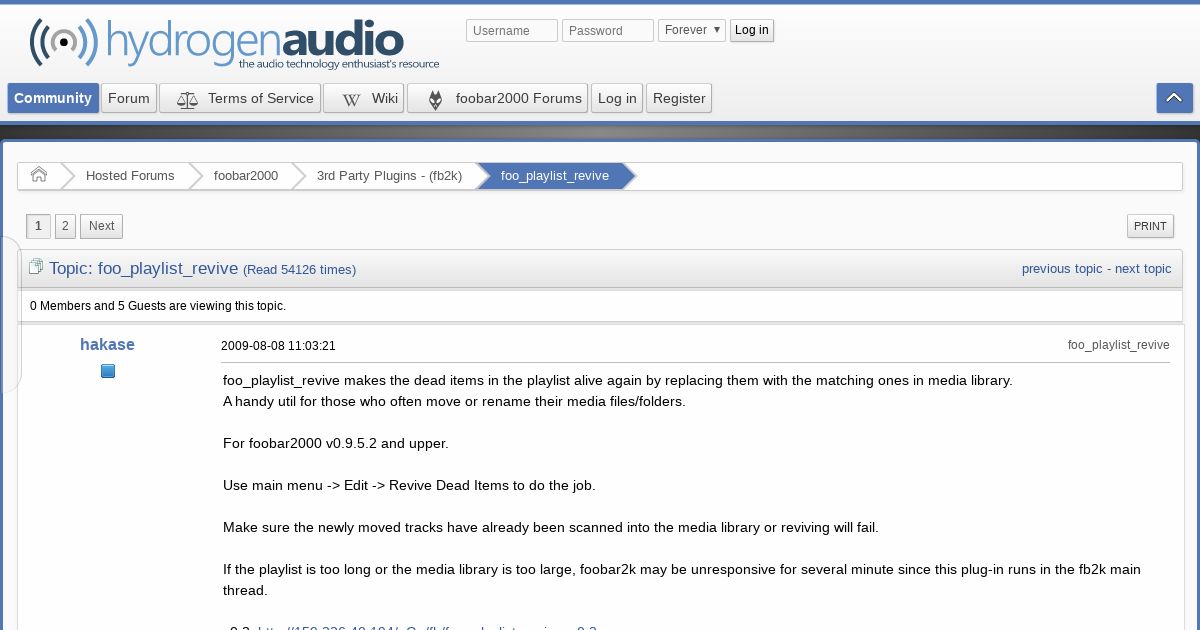Focus the Username field
This screenshot has width=1200, height=630.
[x=512, y=31]
